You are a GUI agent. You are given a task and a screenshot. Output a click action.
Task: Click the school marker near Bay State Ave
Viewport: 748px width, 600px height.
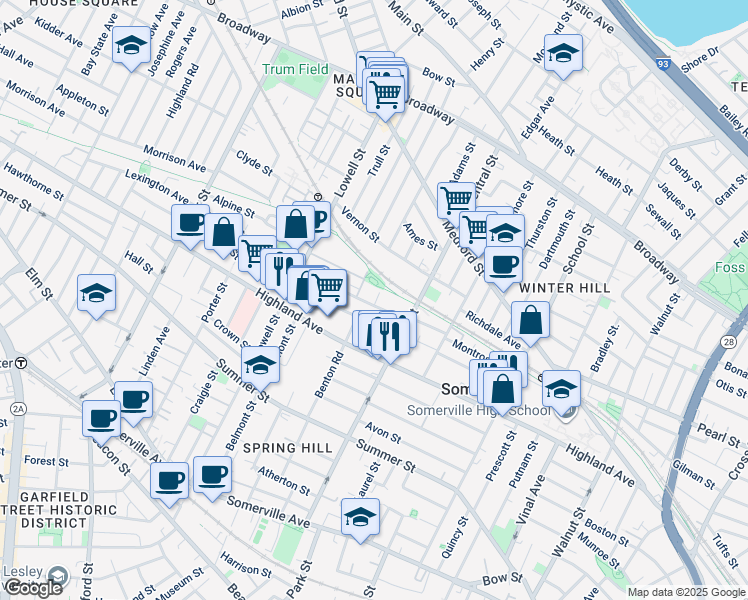click(x=131, y=46)
